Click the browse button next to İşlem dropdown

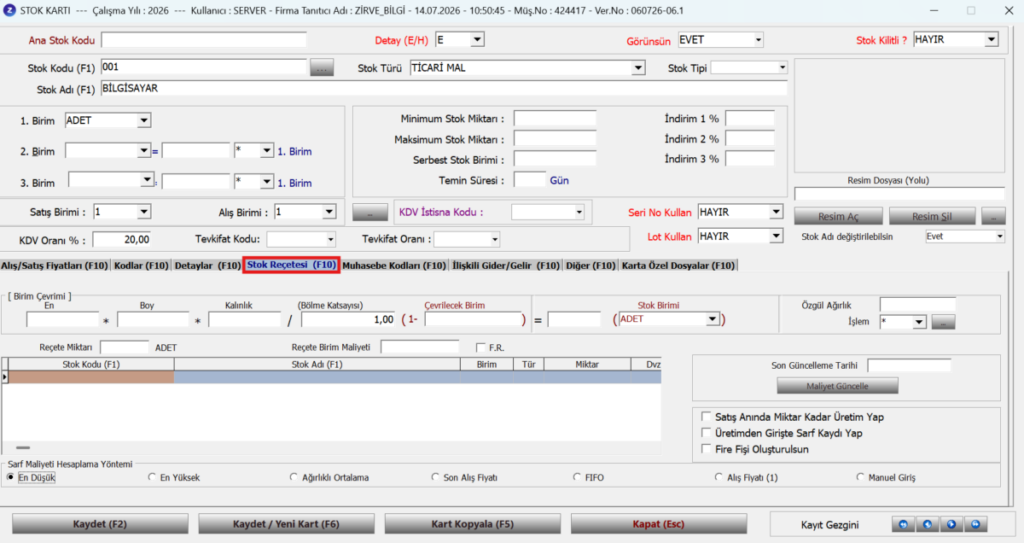coord(943,321)
